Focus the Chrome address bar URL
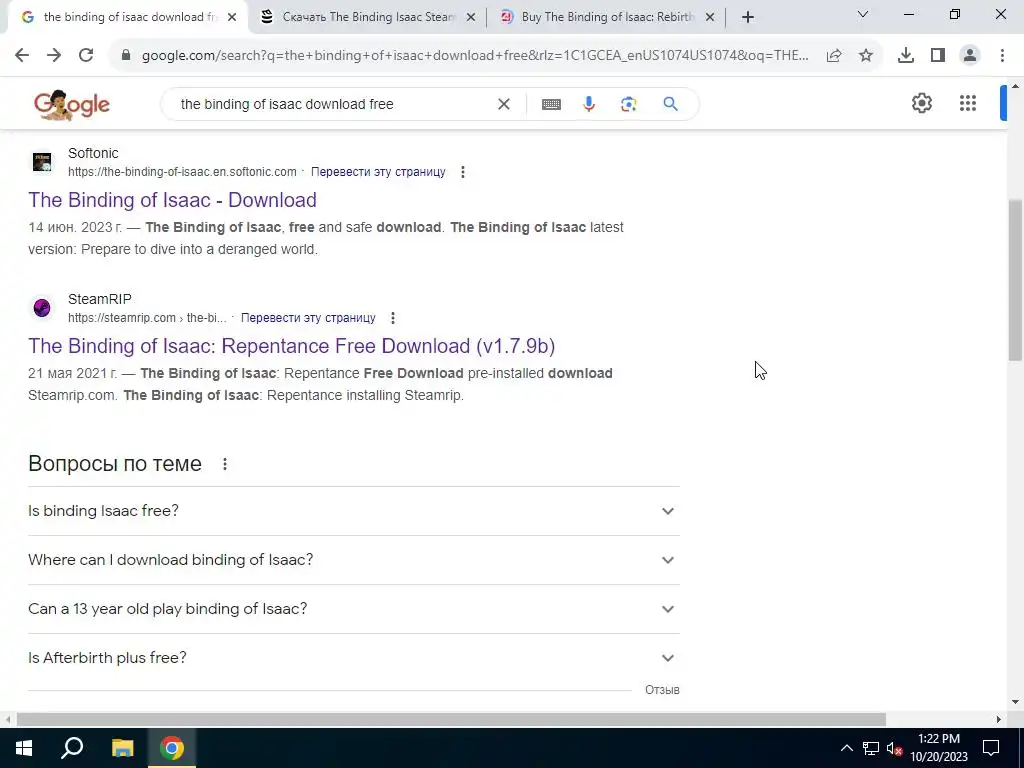The height and width of the screenshot is (768, 1024). (475, 56)
